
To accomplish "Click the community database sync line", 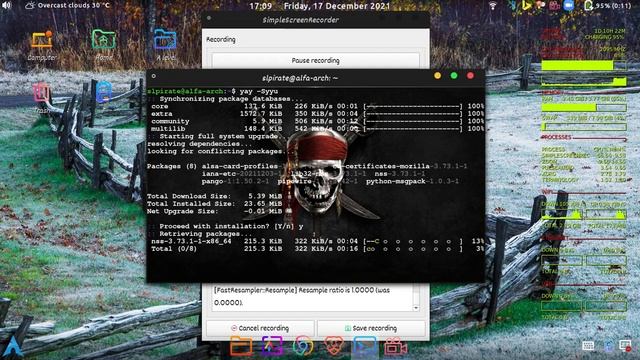I will click(317, 121).
